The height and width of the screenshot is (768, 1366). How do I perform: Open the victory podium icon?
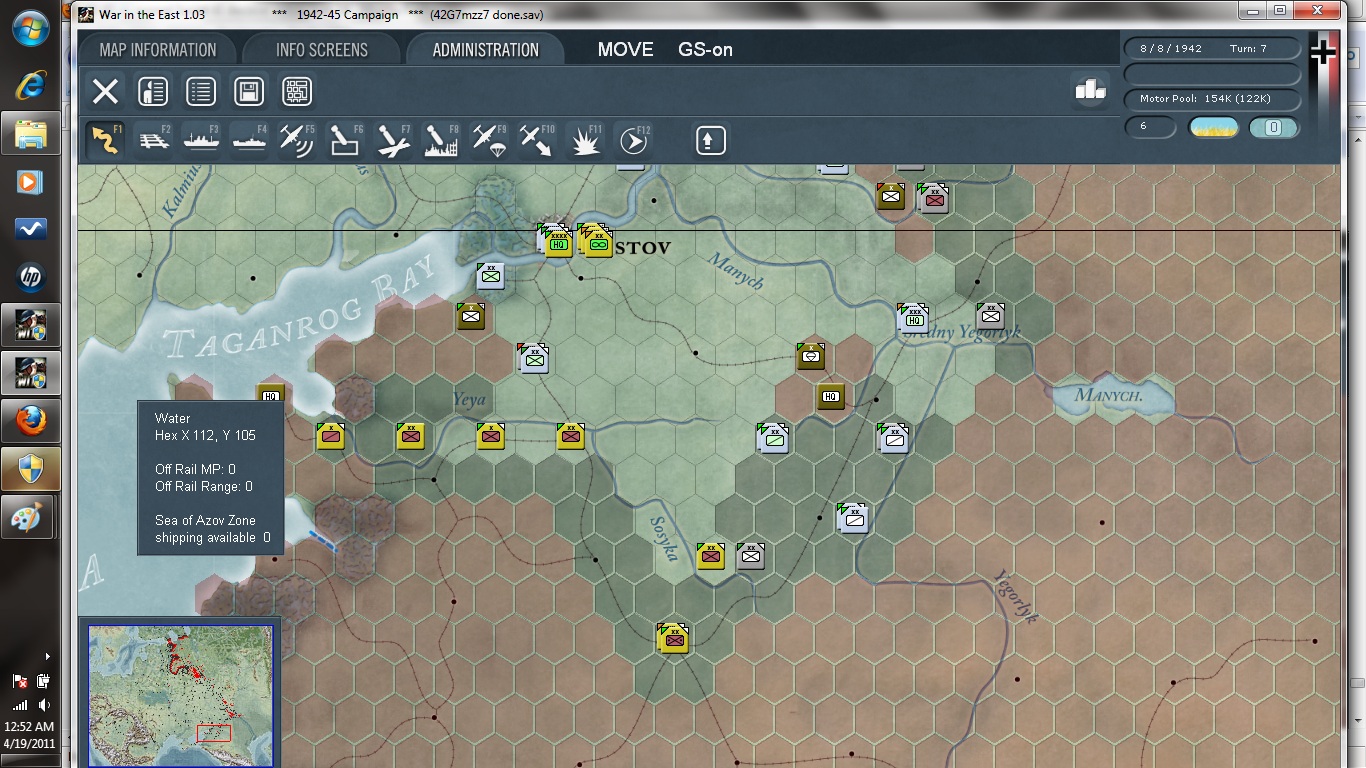tap(1090, 90)
